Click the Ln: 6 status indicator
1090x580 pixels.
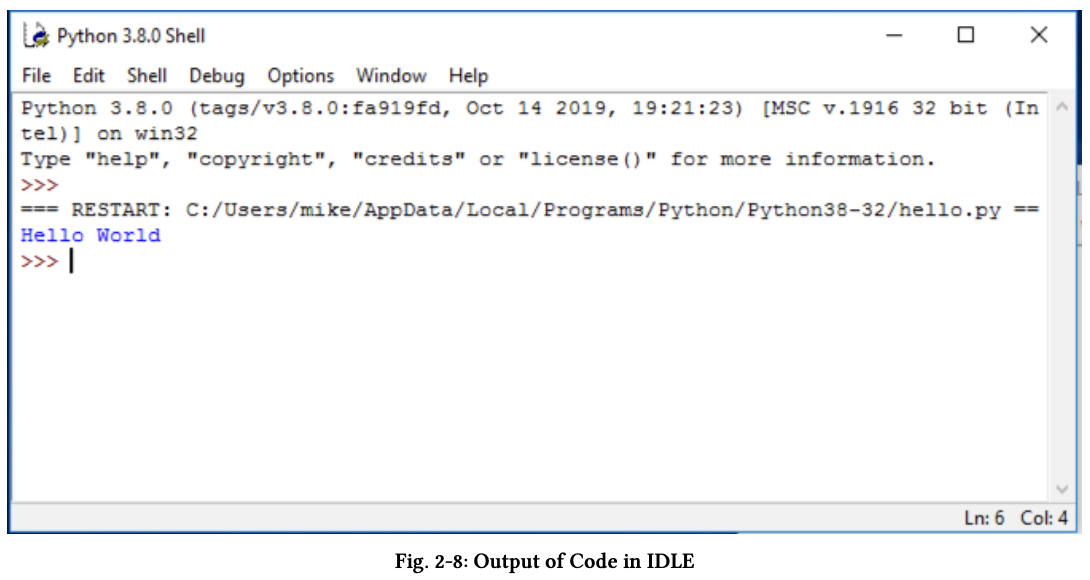click(x=984, y=518)
